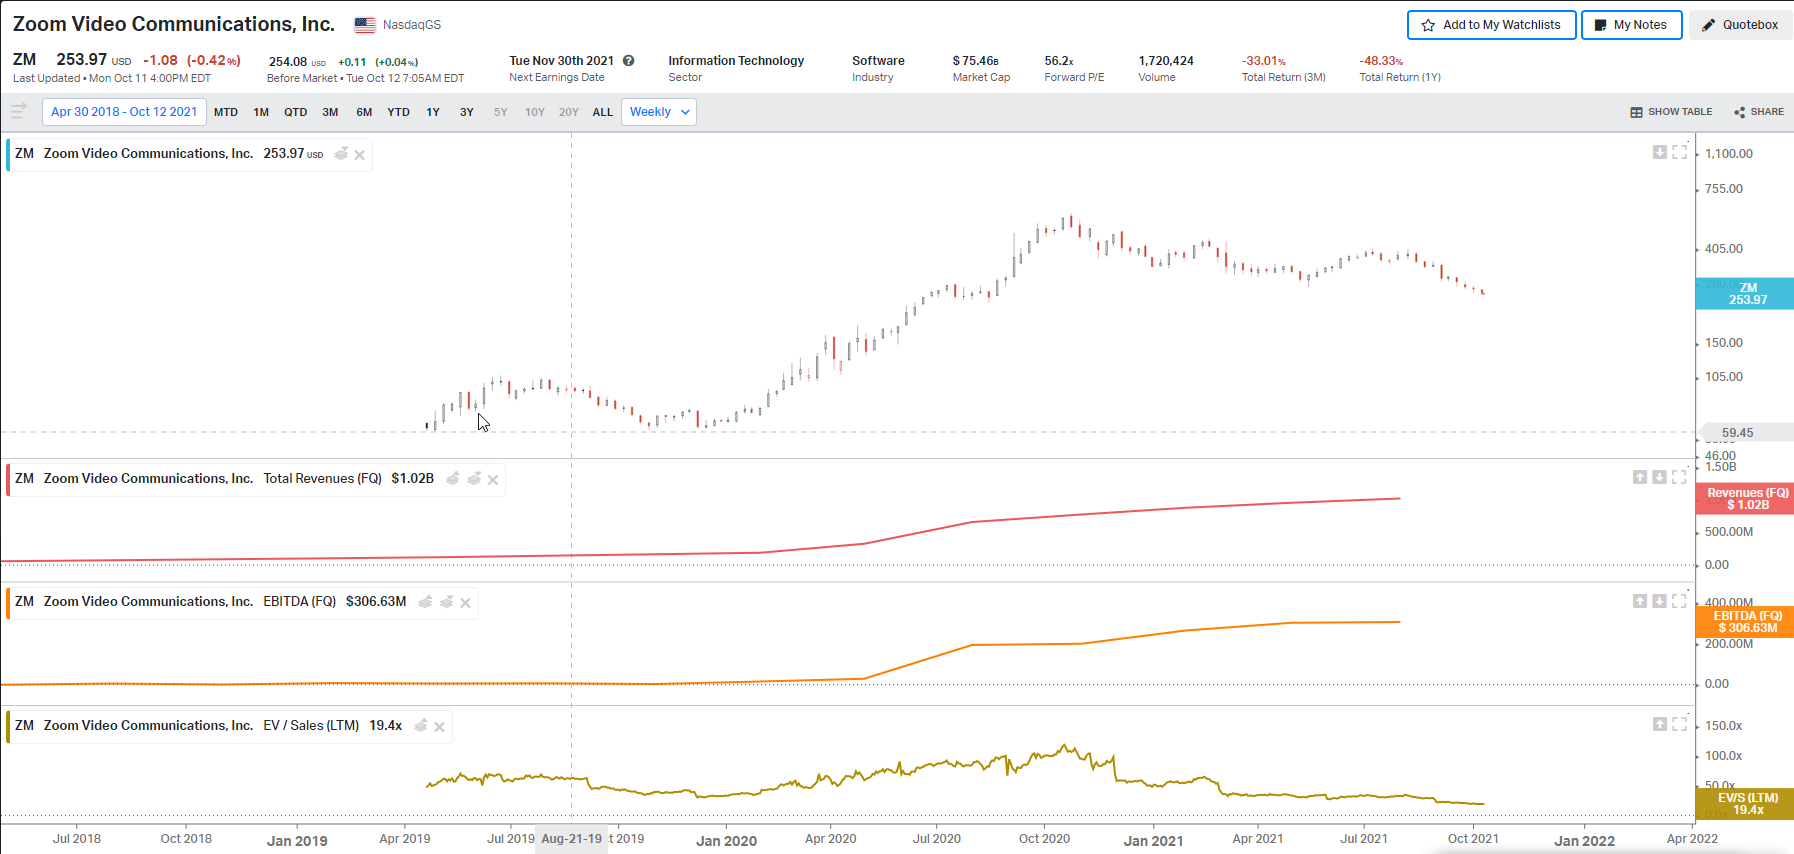Click the 1,720,424 Volume value

click(x=1166, y=61)
